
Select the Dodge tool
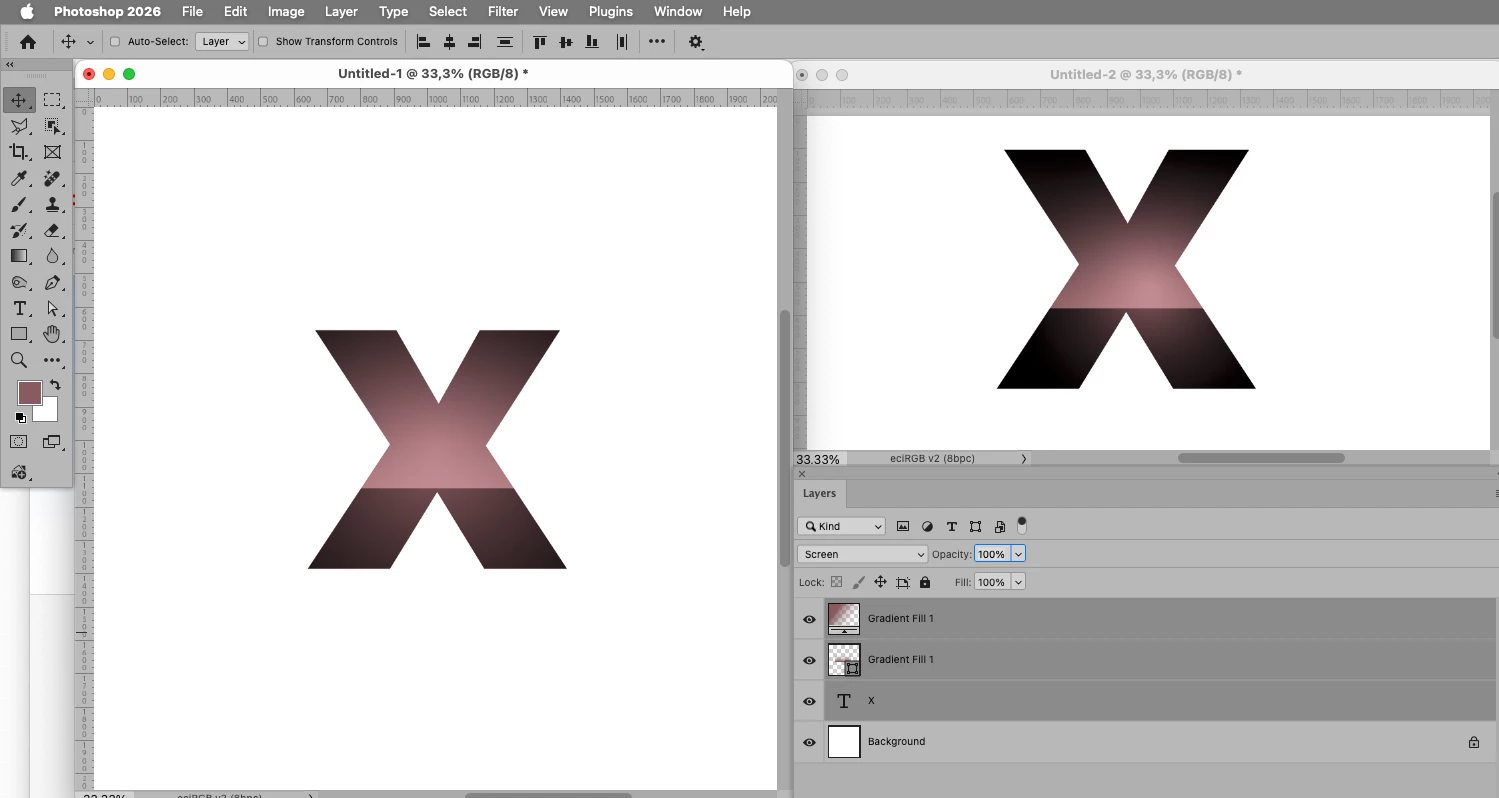pos(19,283)
